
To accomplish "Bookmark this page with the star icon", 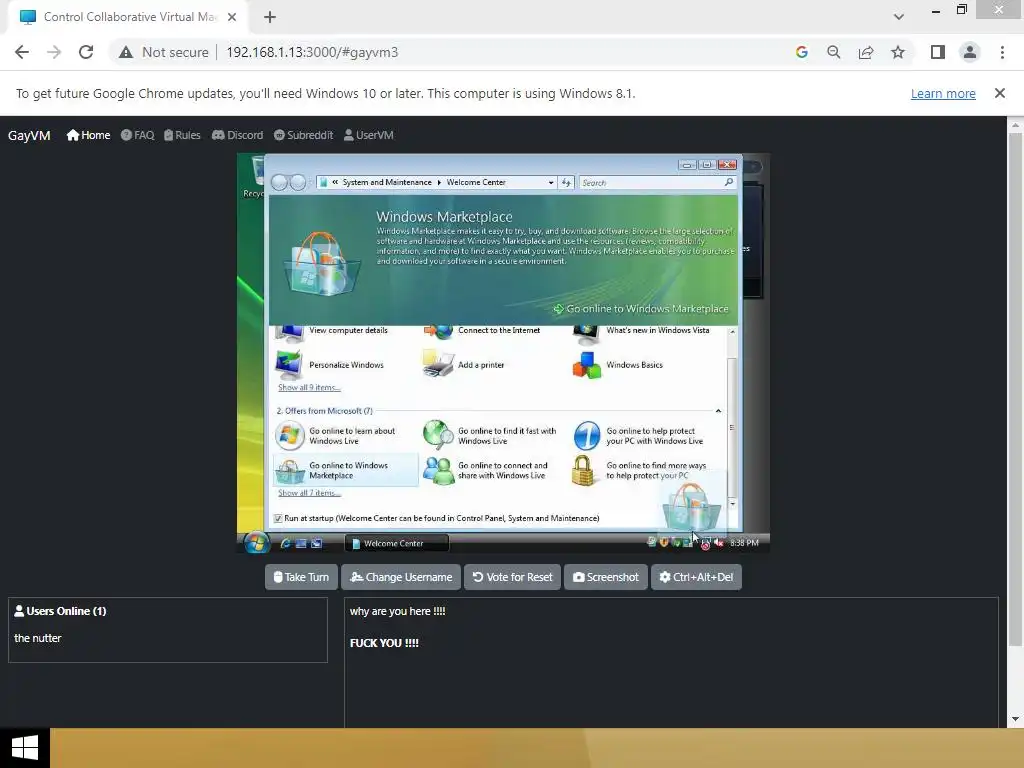I will (898, 52).
